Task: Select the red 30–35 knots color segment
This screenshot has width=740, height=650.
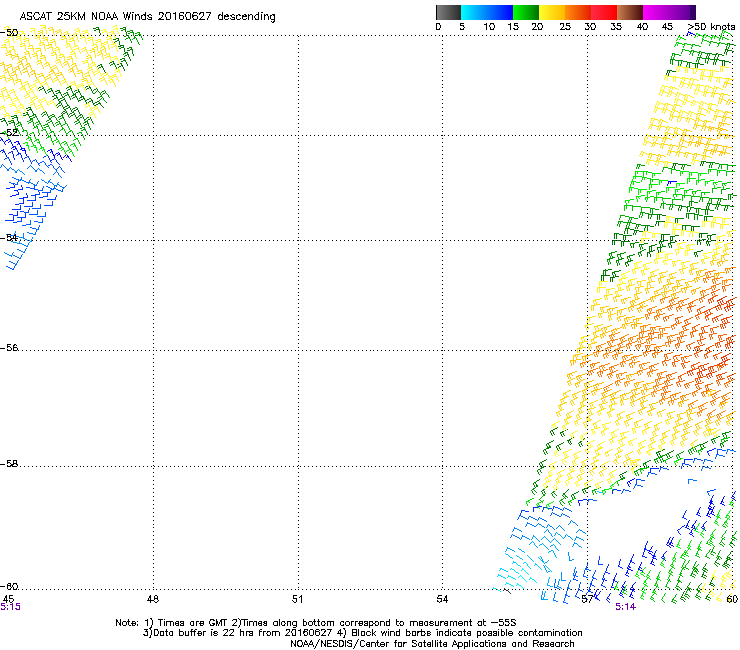Action: 604,12
